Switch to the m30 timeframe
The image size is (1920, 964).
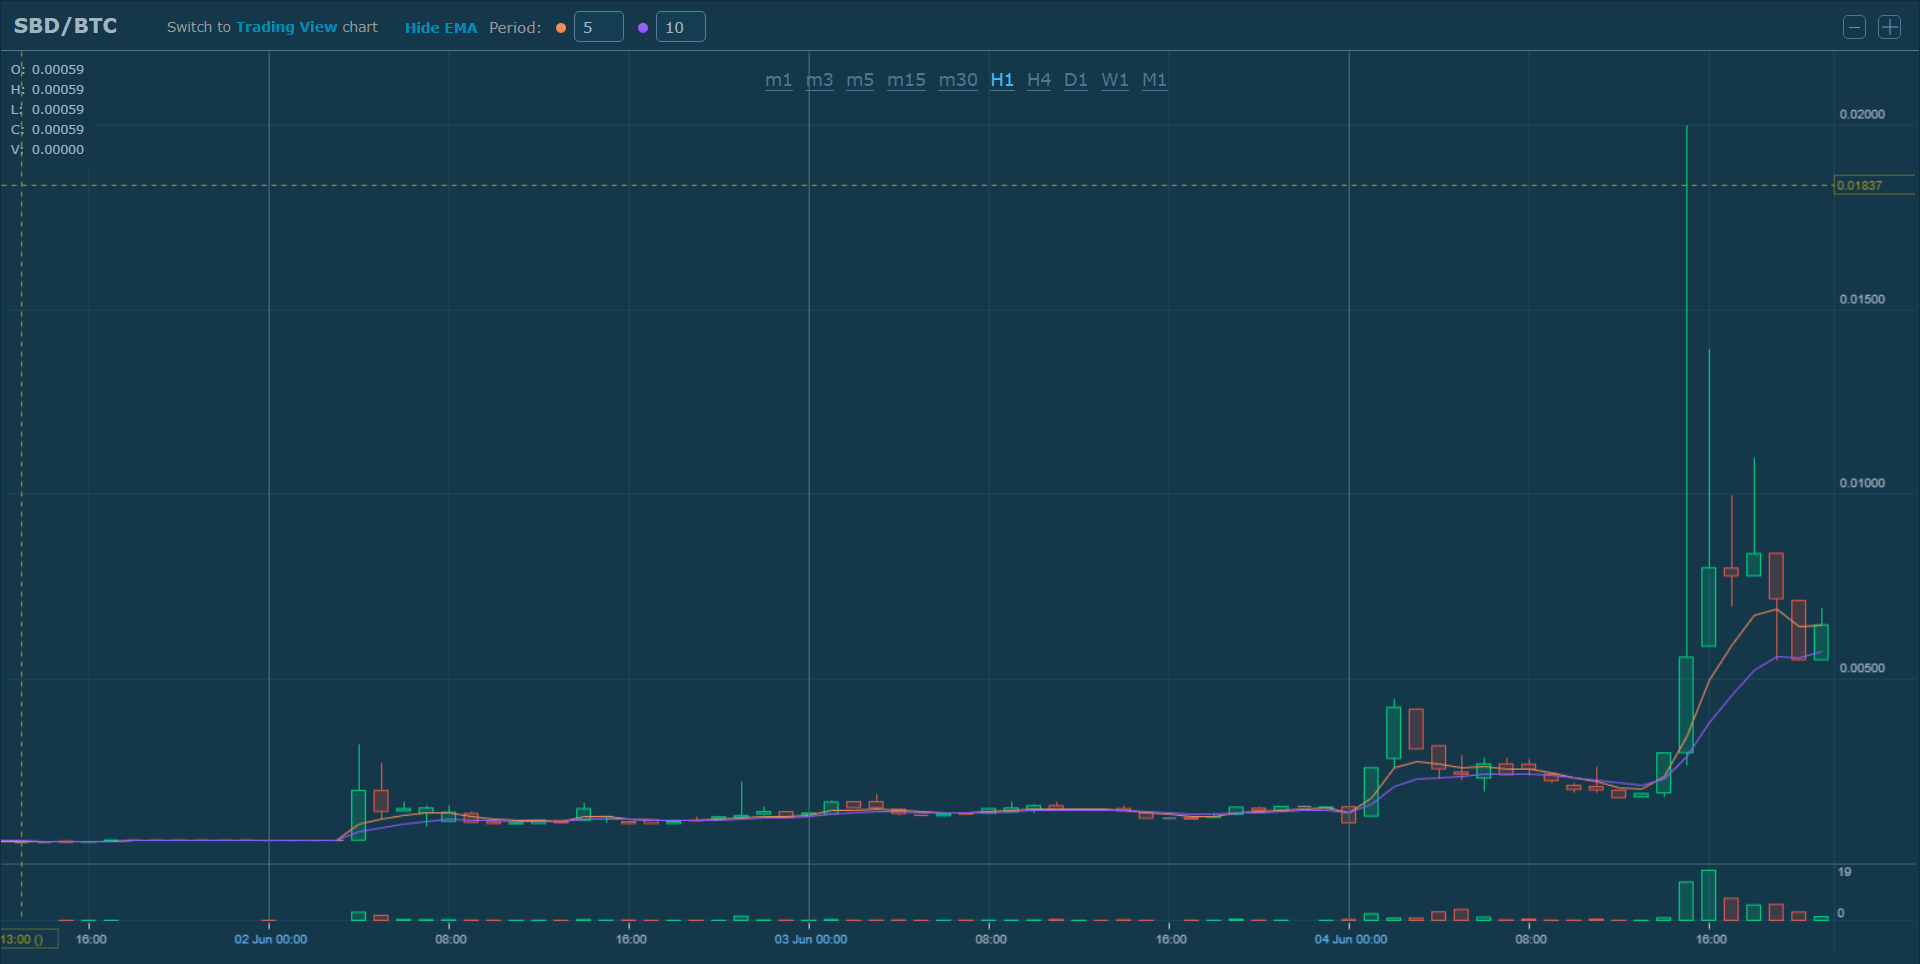(958, 80)
